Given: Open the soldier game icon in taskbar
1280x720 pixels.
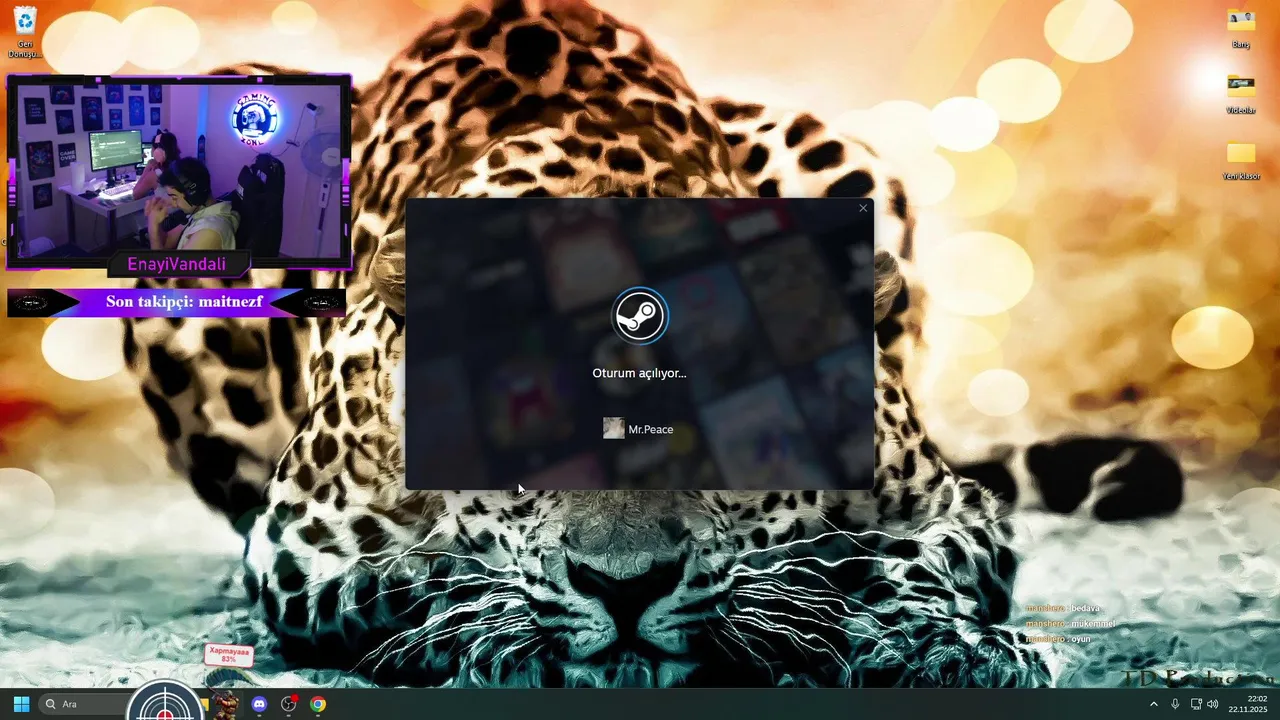Looking at the screenshot, I should click(x=226, y=704).
